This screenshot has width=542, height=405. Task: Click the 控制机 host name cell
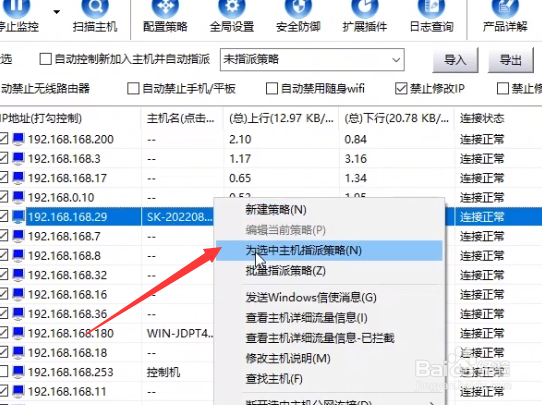(x=163, y=372)
